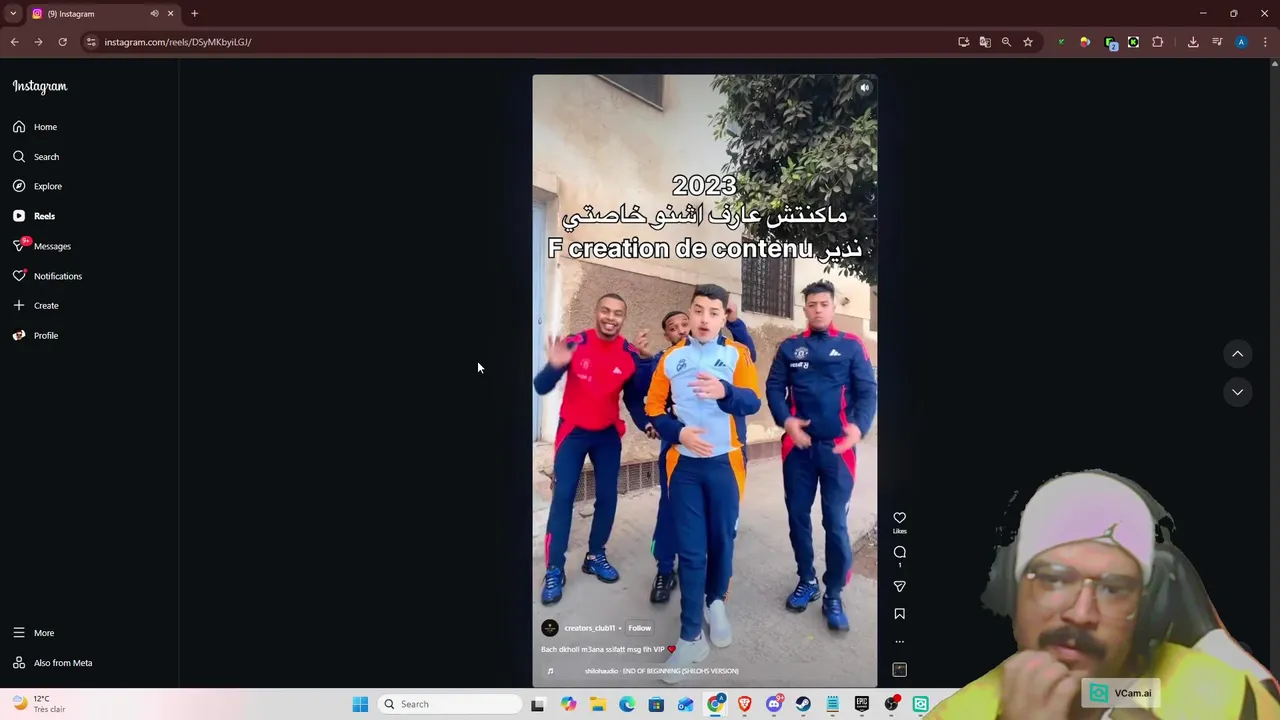Open Steam from the taskbar
The width and height of the screenshot is (1280, 720).
click(x=803, y=704)
